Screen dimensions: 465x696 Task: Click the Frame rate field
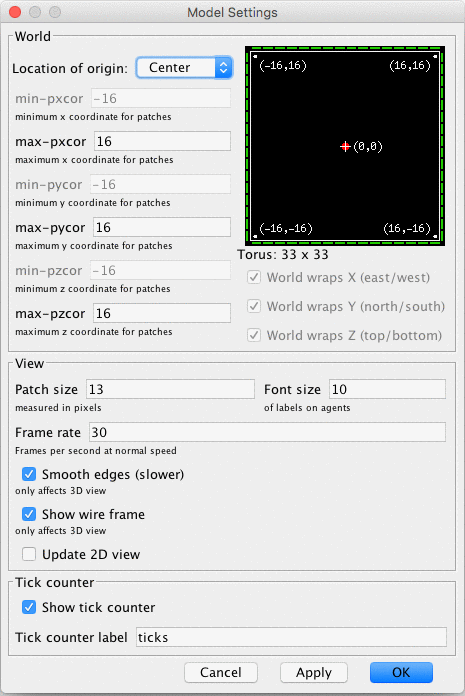[x=268, y=432]
